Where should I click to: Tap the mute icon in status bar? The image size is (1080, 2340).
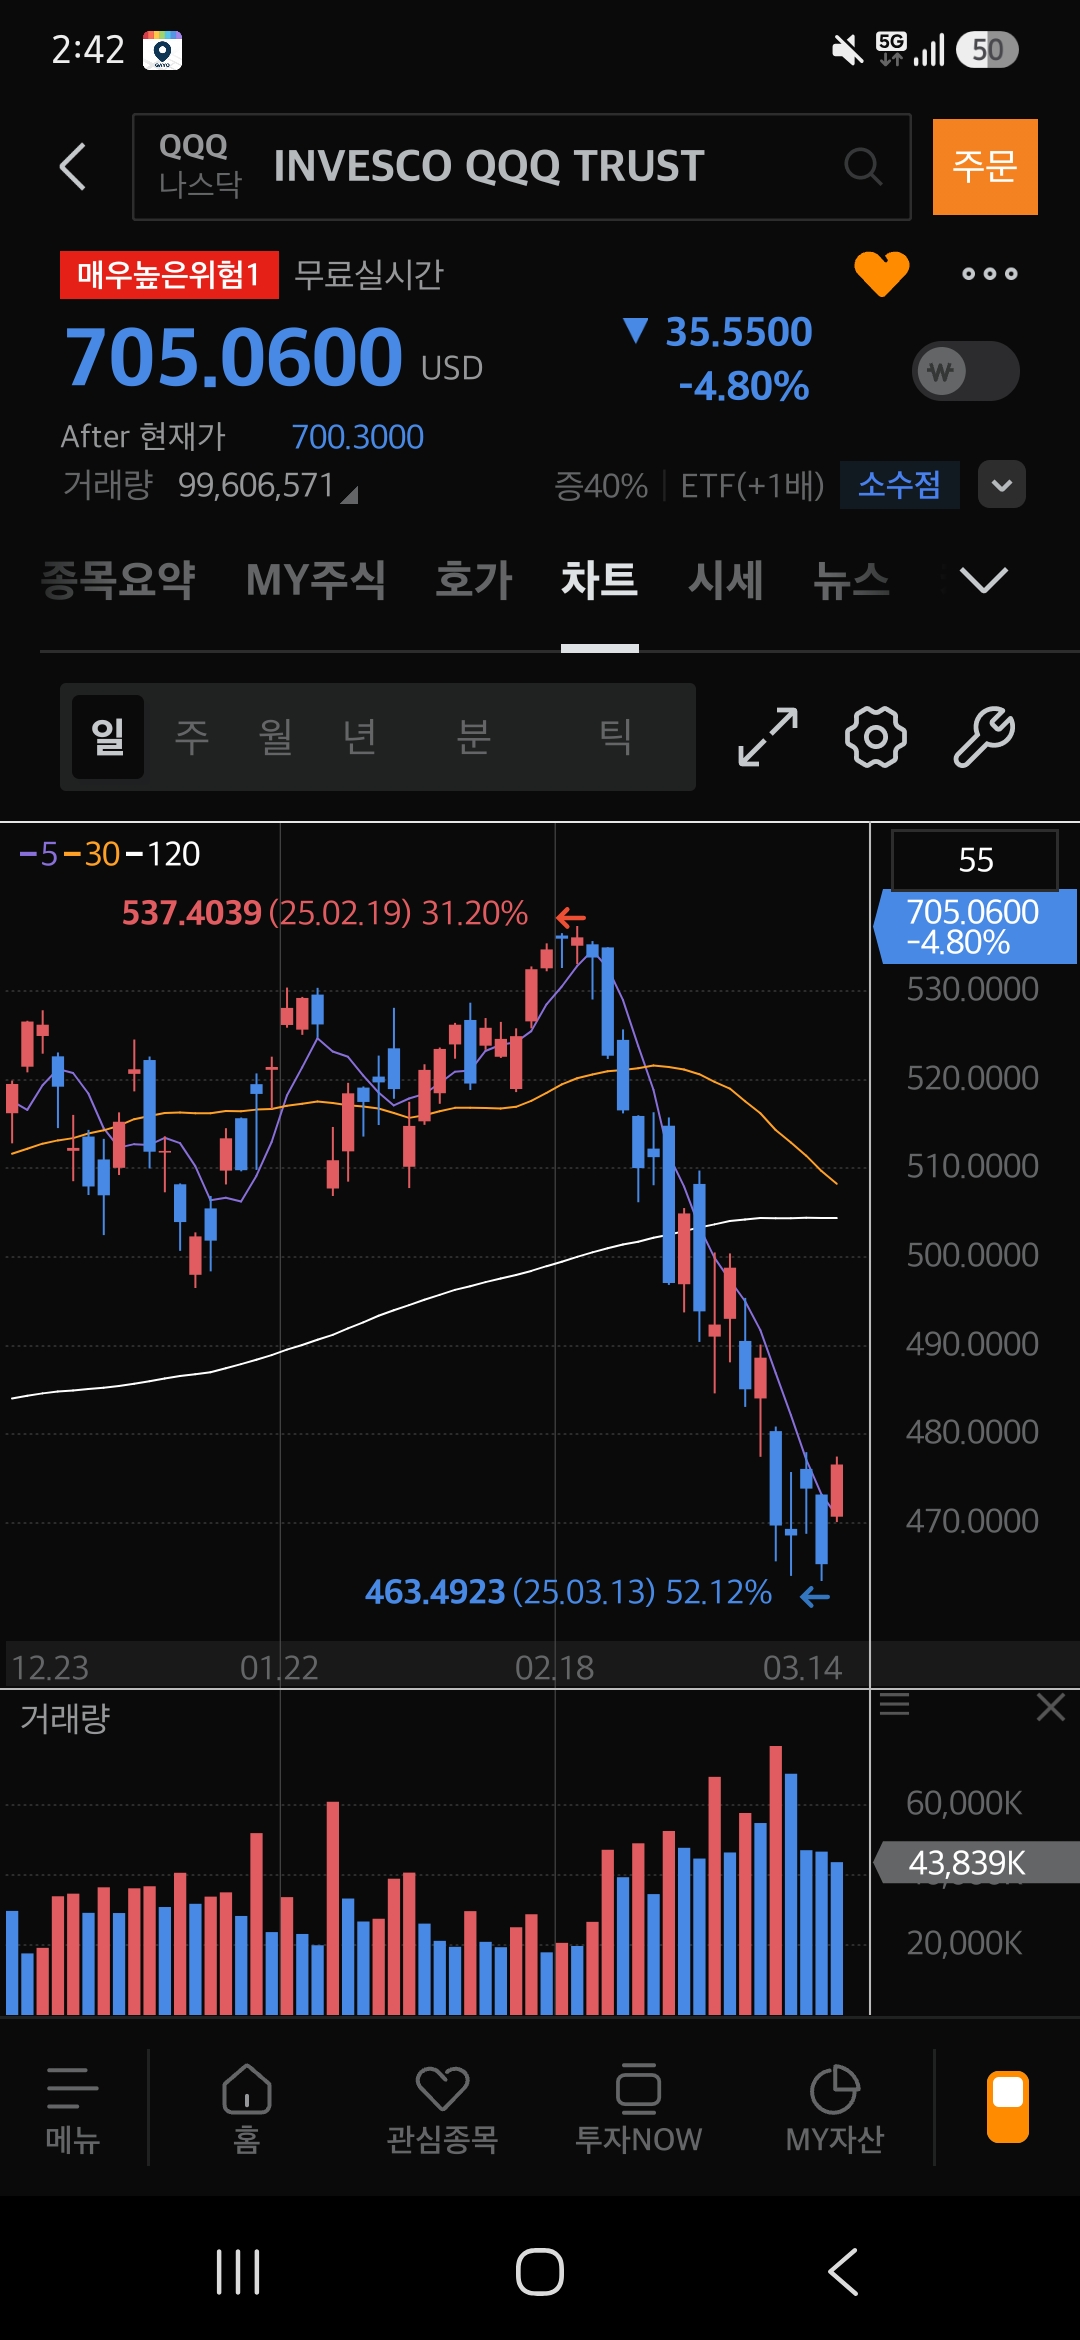(848, 49)
